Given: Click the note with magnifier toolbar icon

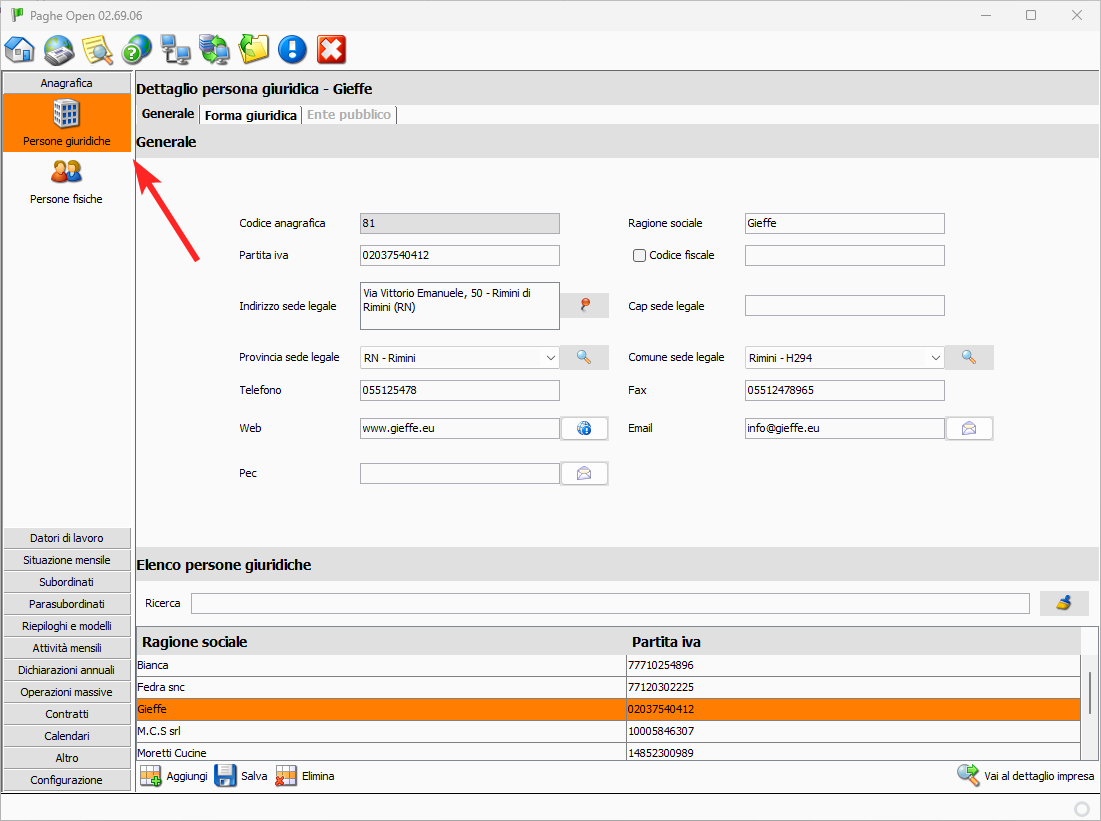Looking at the screenshot, I should (x=97, y=49).
